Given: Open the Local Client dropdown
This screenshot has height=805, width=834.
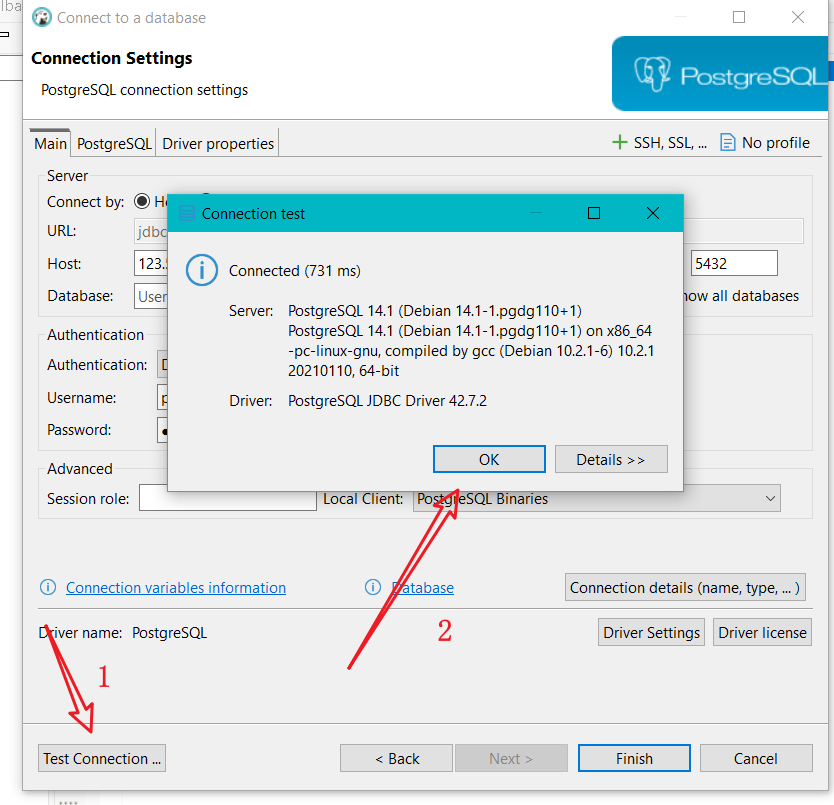Looking at the screenshot, I should coord(769,498).
